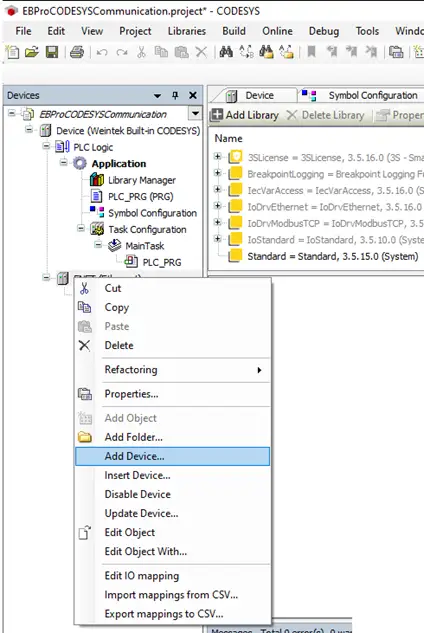The image size is (424, 633).
Task: Click the Application gear icon in the tree
Action: (80, 163)
